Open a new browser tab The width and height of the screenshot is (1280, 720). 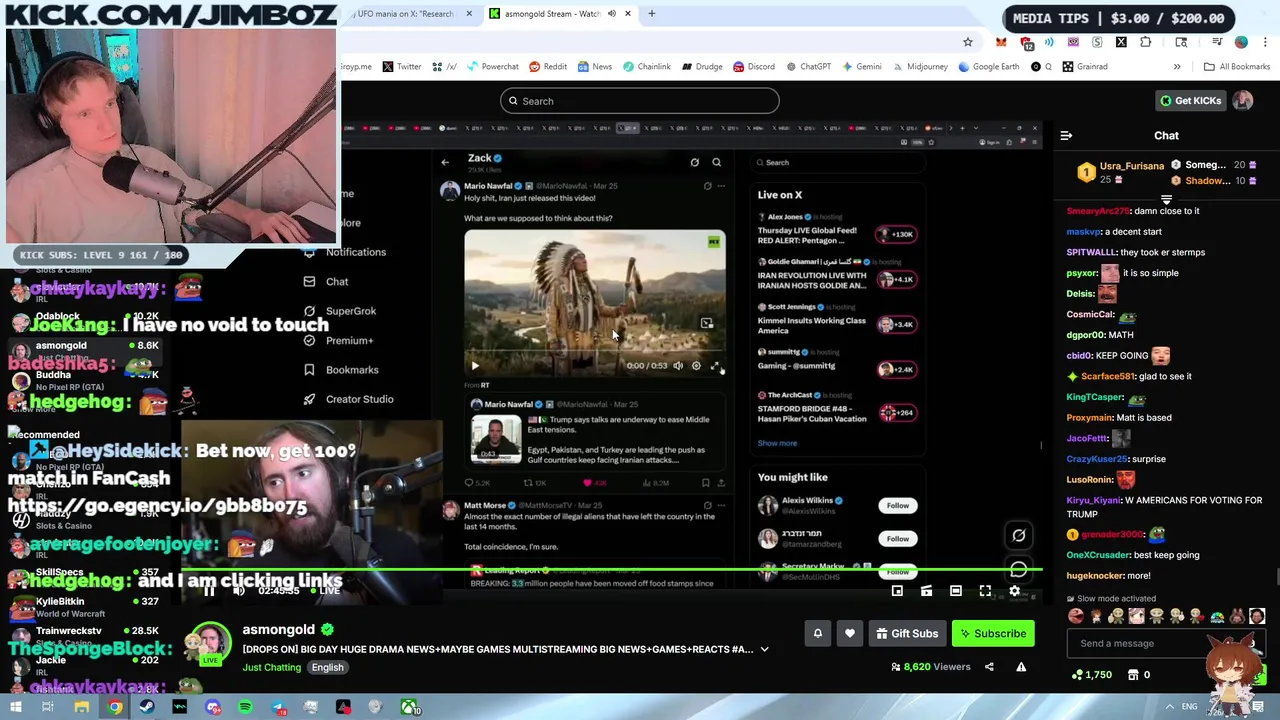coord(651,14)
